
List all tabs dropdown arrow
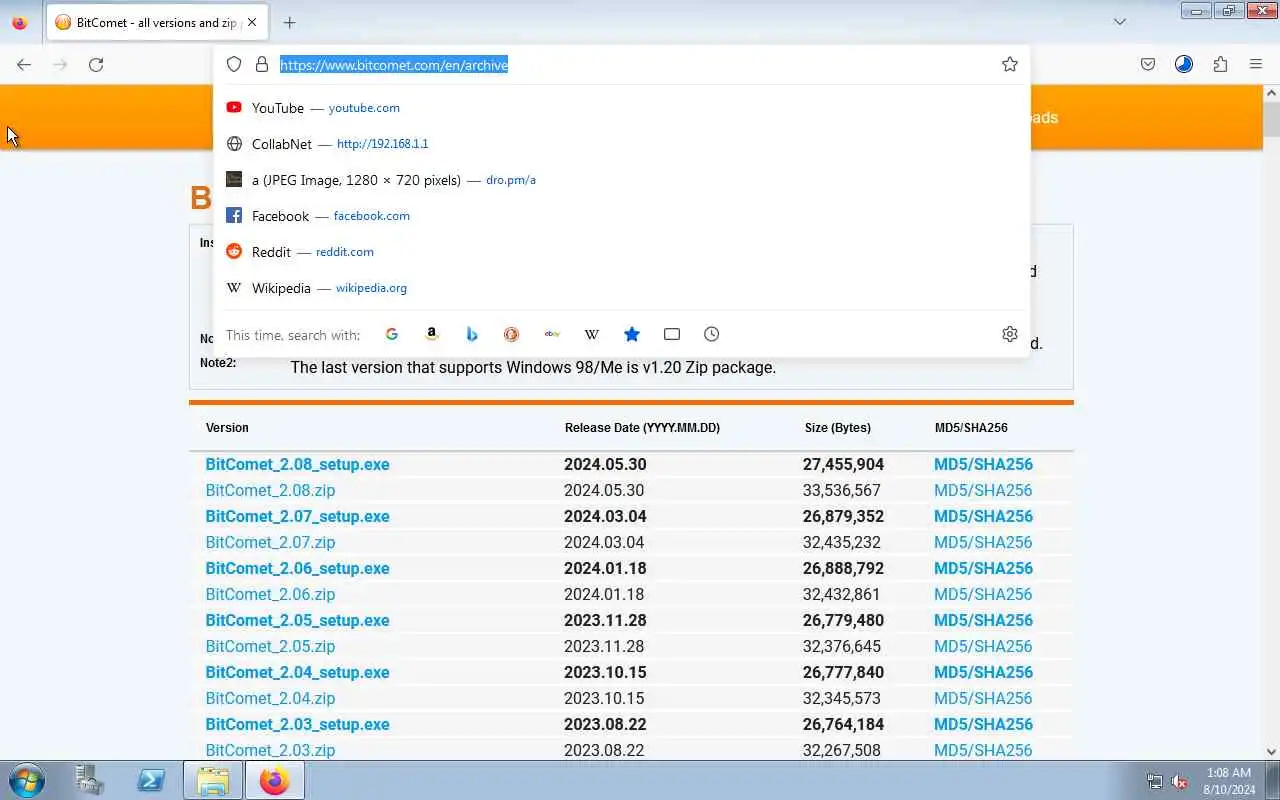tap(1120, 22)
